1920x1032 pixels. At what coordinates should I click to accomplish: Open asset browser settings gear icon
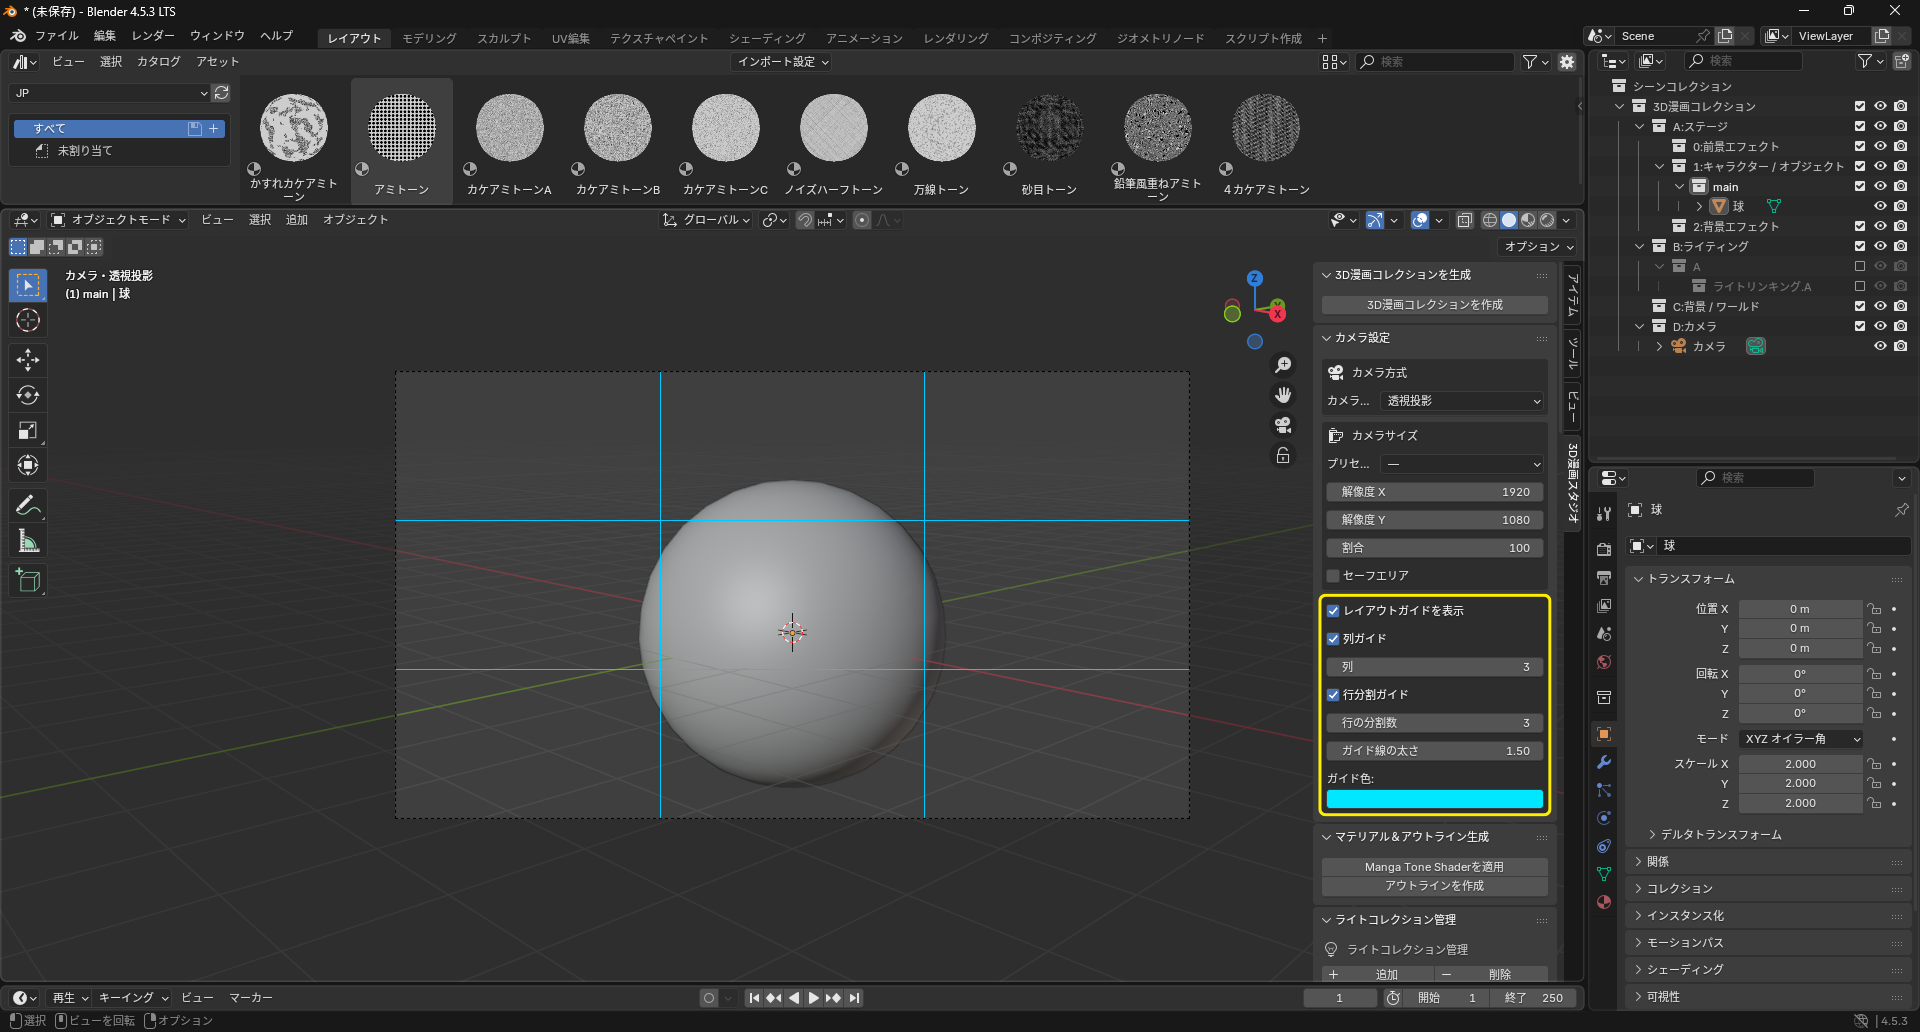coord(1567,62)
